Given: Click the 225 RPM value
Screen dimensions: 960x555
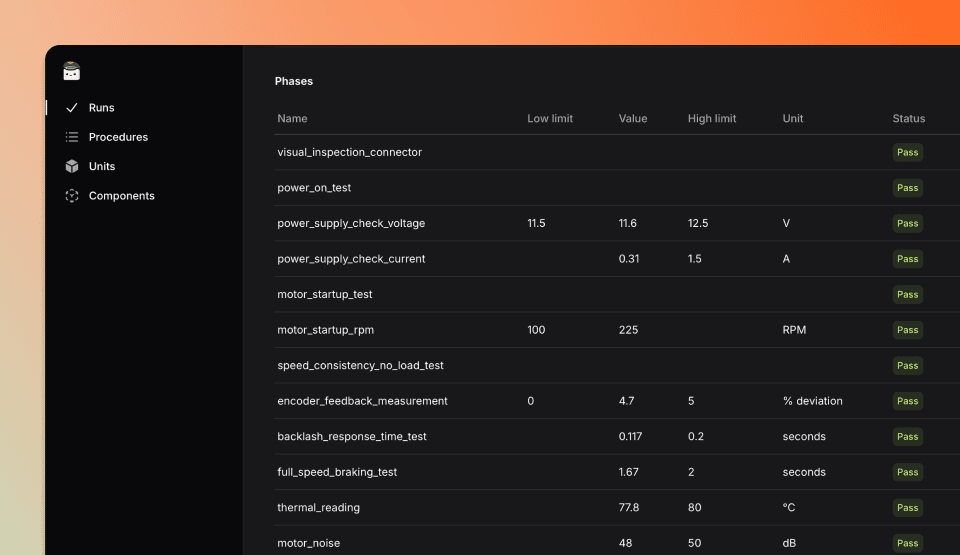Looking at the screenshot, I should (628, 330).
